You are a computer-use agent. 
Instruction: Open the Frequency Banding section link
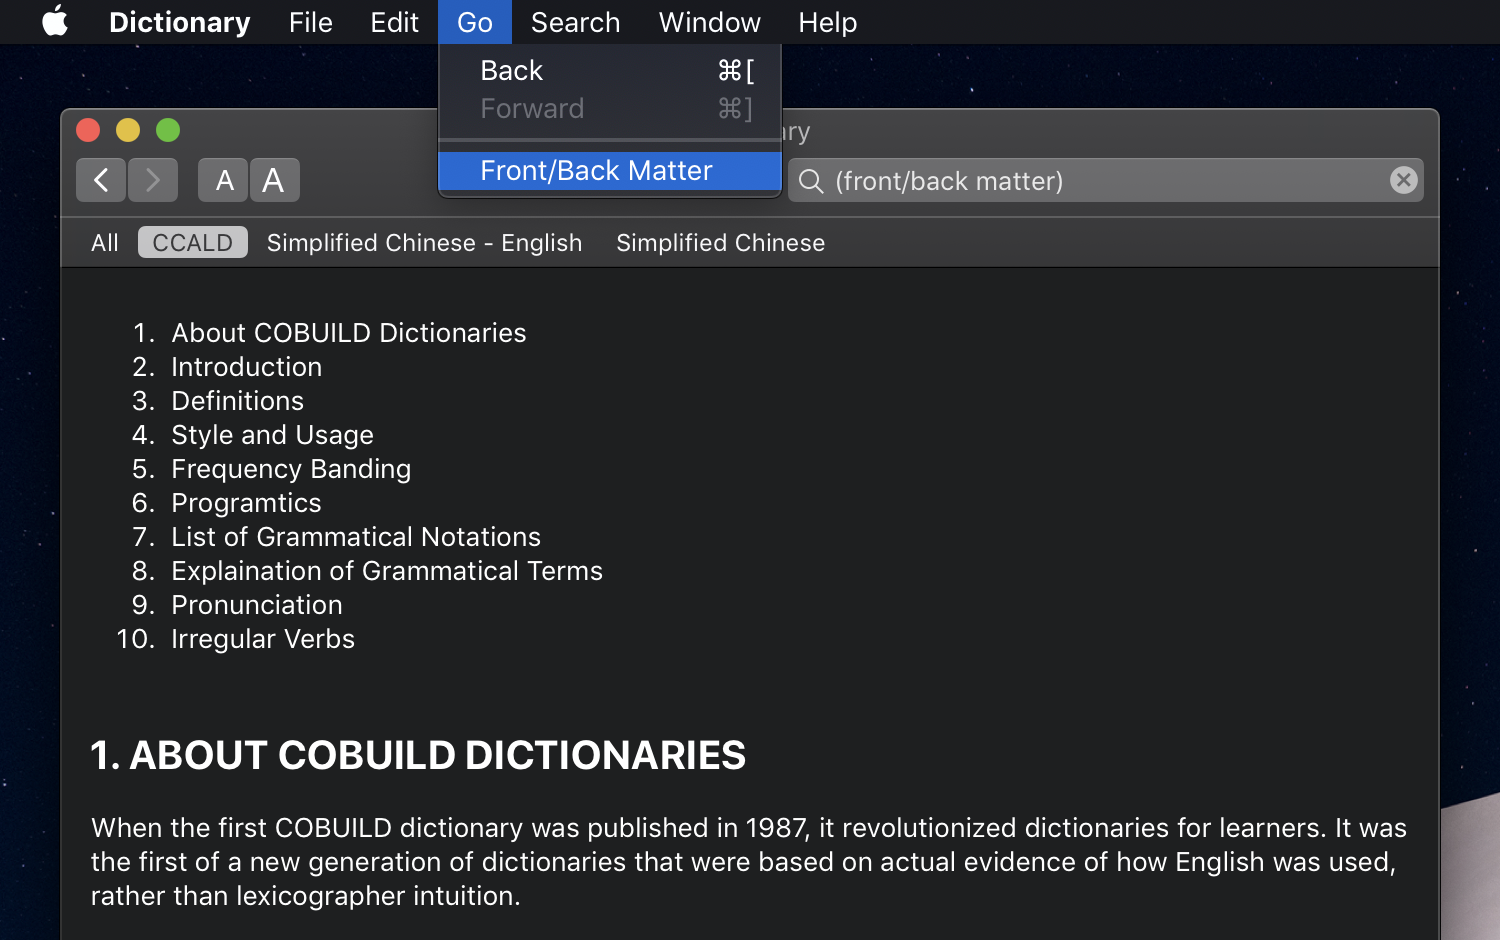pyautogui.click(x=291, y=469)
